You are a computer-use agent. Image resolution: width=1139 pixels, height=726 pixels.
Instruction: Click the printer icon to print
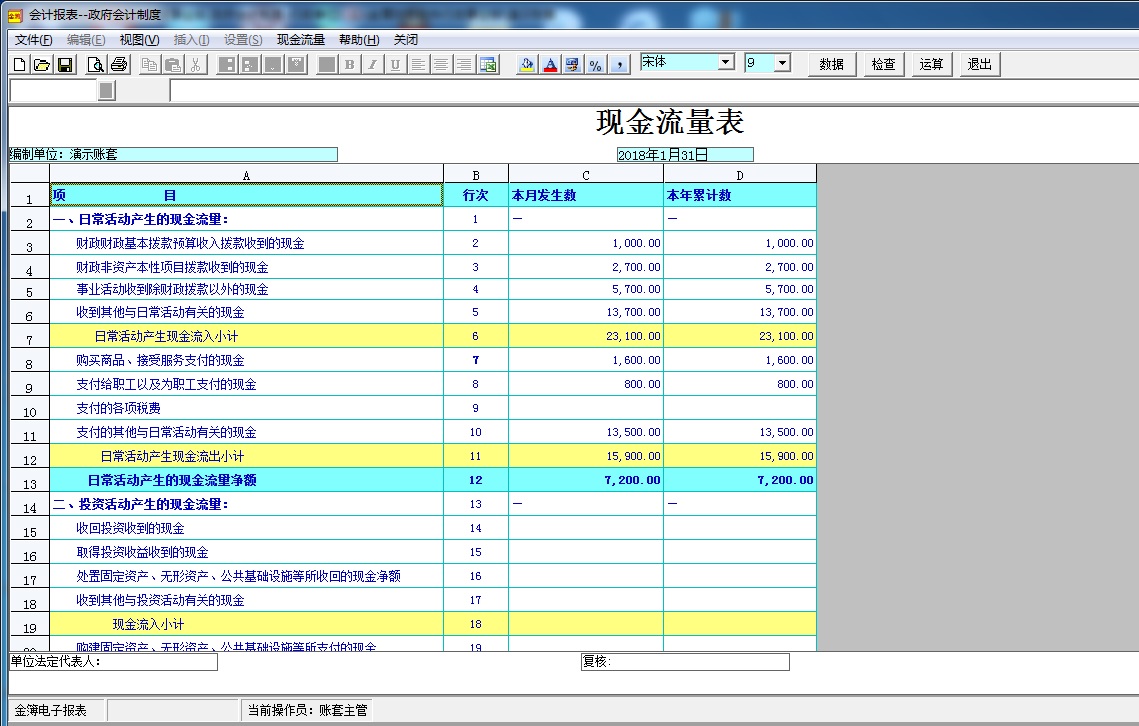point(119,65)
